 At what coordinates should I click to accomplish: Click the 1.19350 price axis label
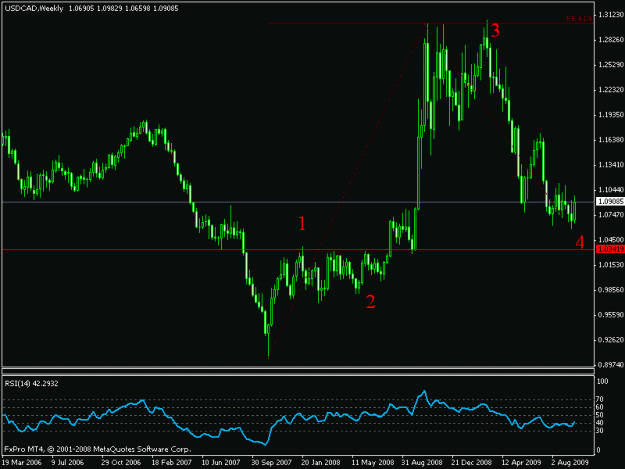click(611, 115)
